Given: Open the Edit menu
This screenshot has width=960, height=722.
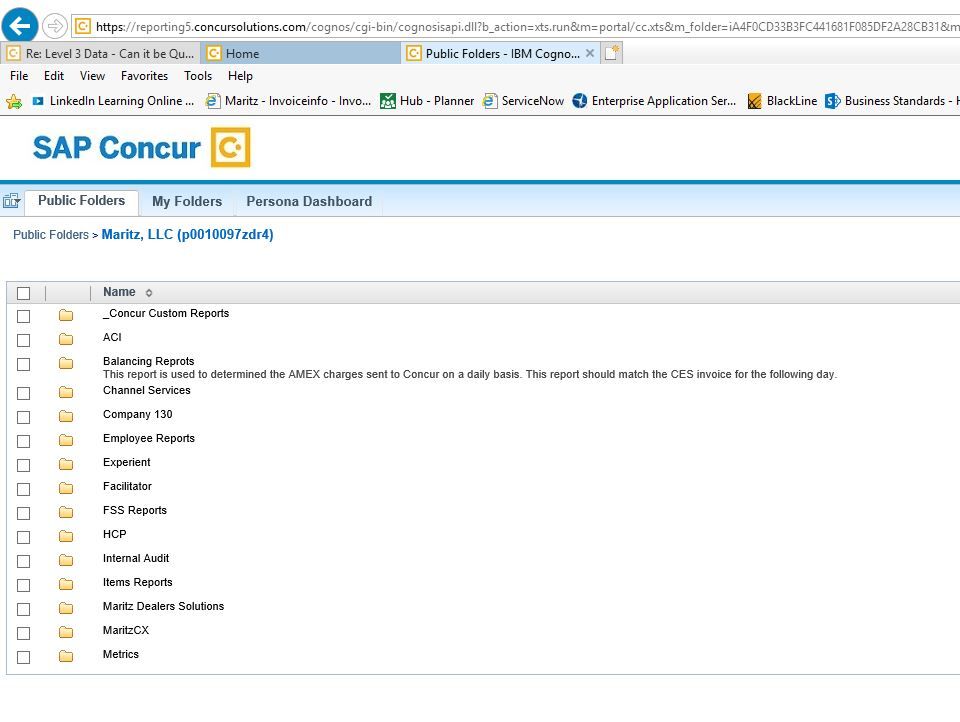Looking at the screenshot, I should click(54, 76).
